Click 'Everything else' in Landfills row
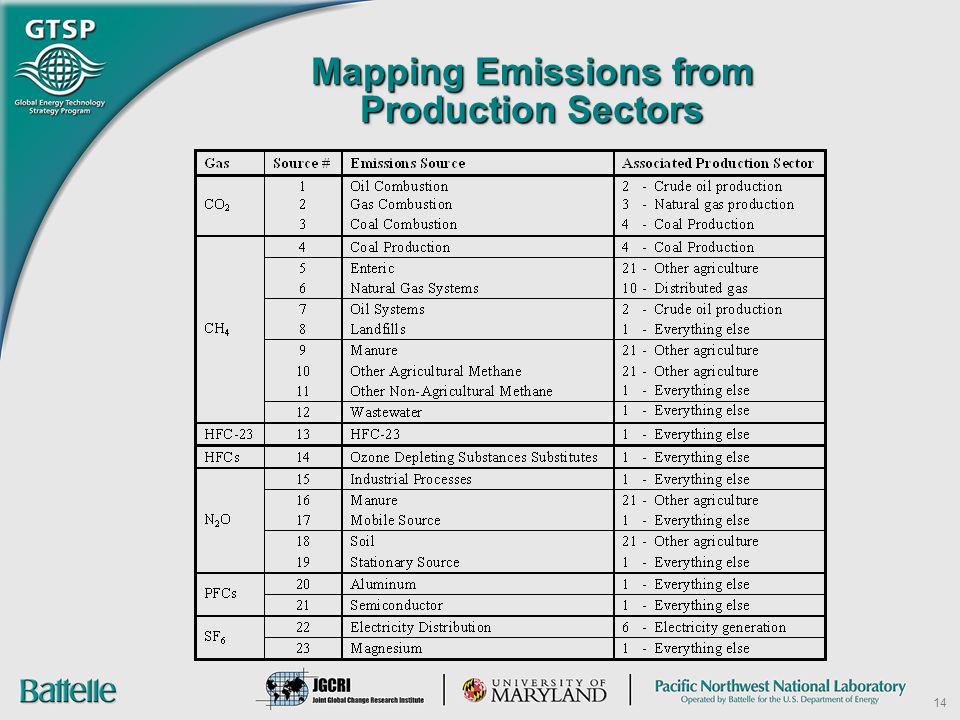The height and width of the screenshot is (720, 960). click(702, 329)
